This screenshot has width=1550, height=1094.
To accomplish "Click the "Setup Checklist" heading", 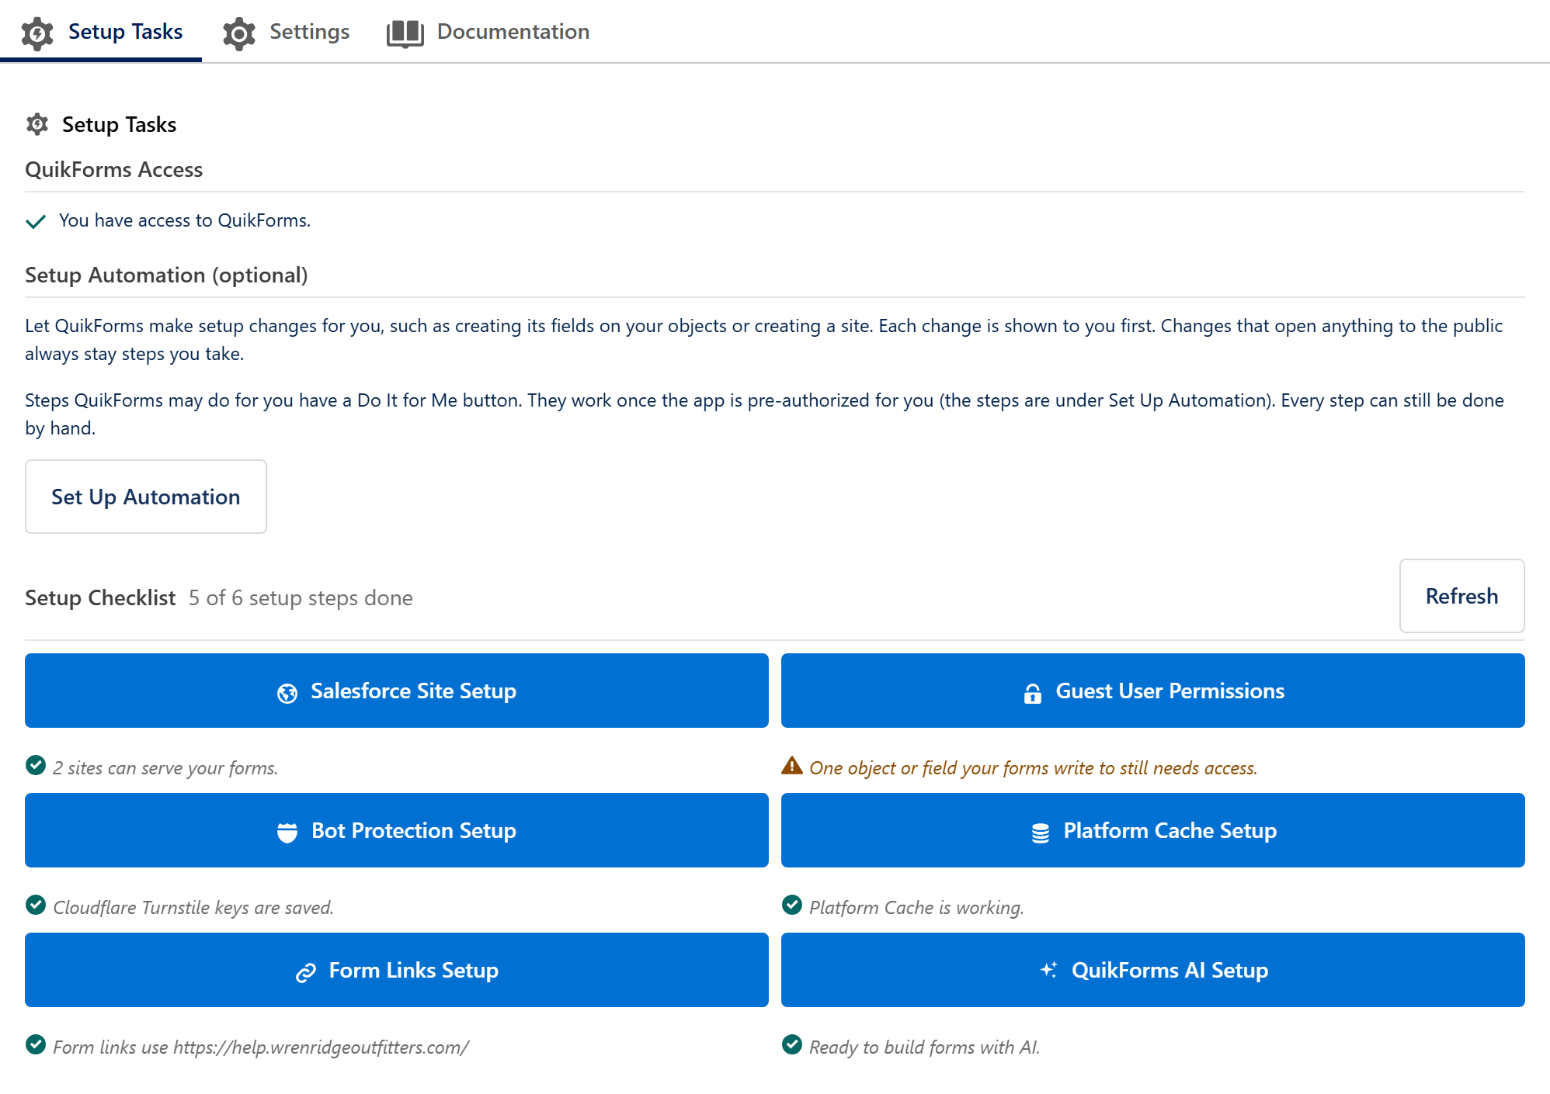I will point(100,598).
